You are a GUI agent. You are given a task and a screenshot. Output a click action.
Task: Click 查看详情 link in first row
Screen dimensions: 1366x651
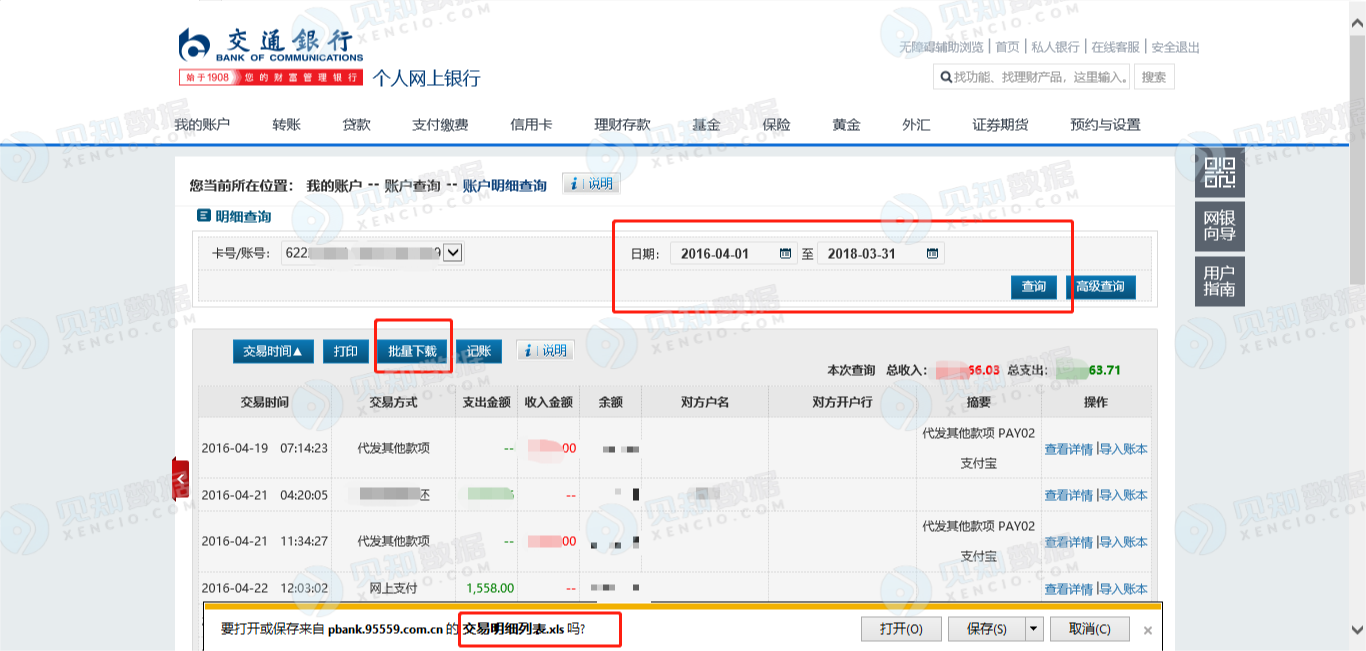click(1068, 449)
